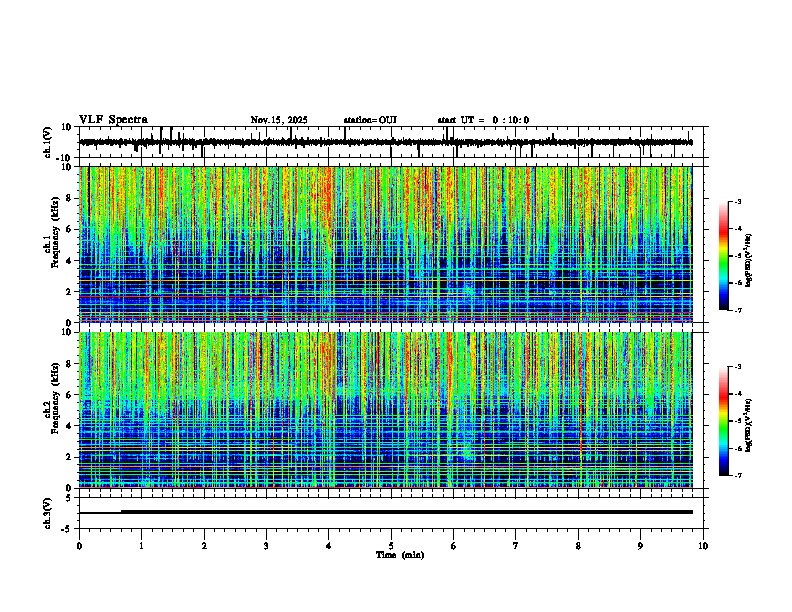Click the ch.1 color bar legend label
This screenshot has width=792, height=612.
click(x=749, y=260)
